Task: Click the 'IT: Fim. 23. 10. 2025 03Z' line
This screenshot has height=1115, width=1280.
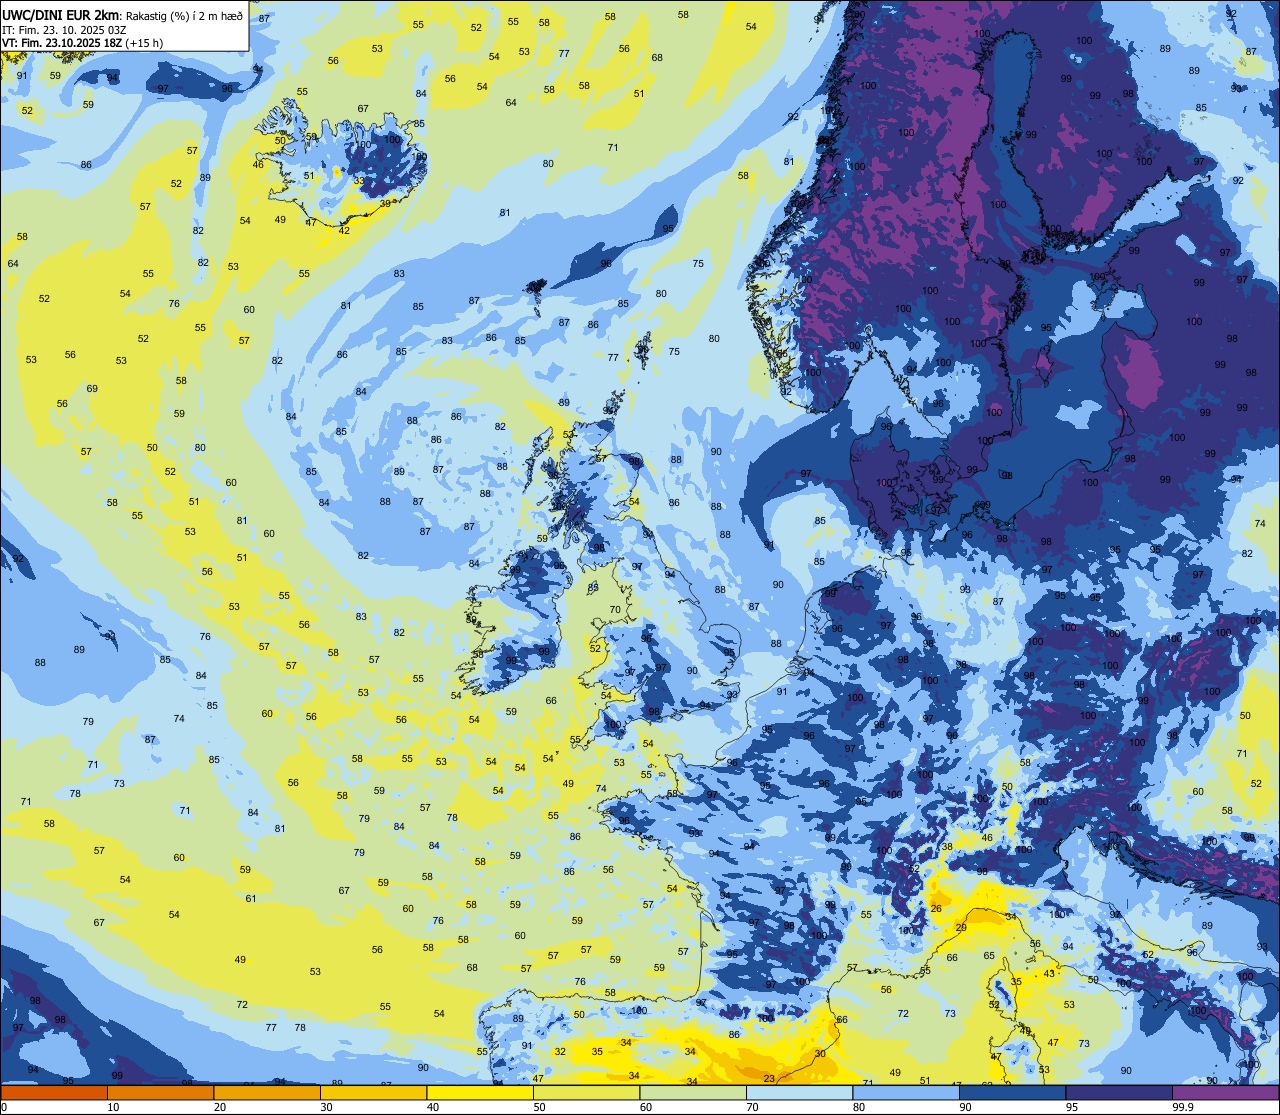Action: 62,30
